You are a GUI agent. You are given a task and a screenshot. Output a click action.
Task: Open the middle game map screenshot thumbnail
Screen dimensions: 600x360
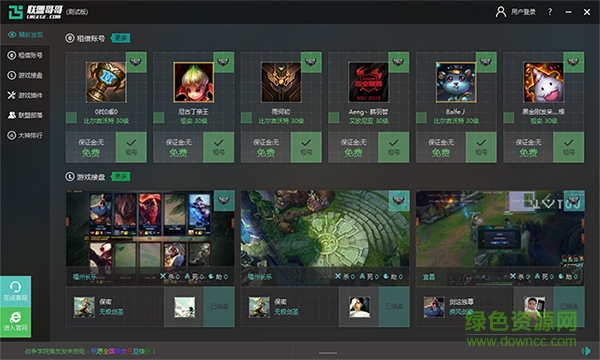point(325,228)
